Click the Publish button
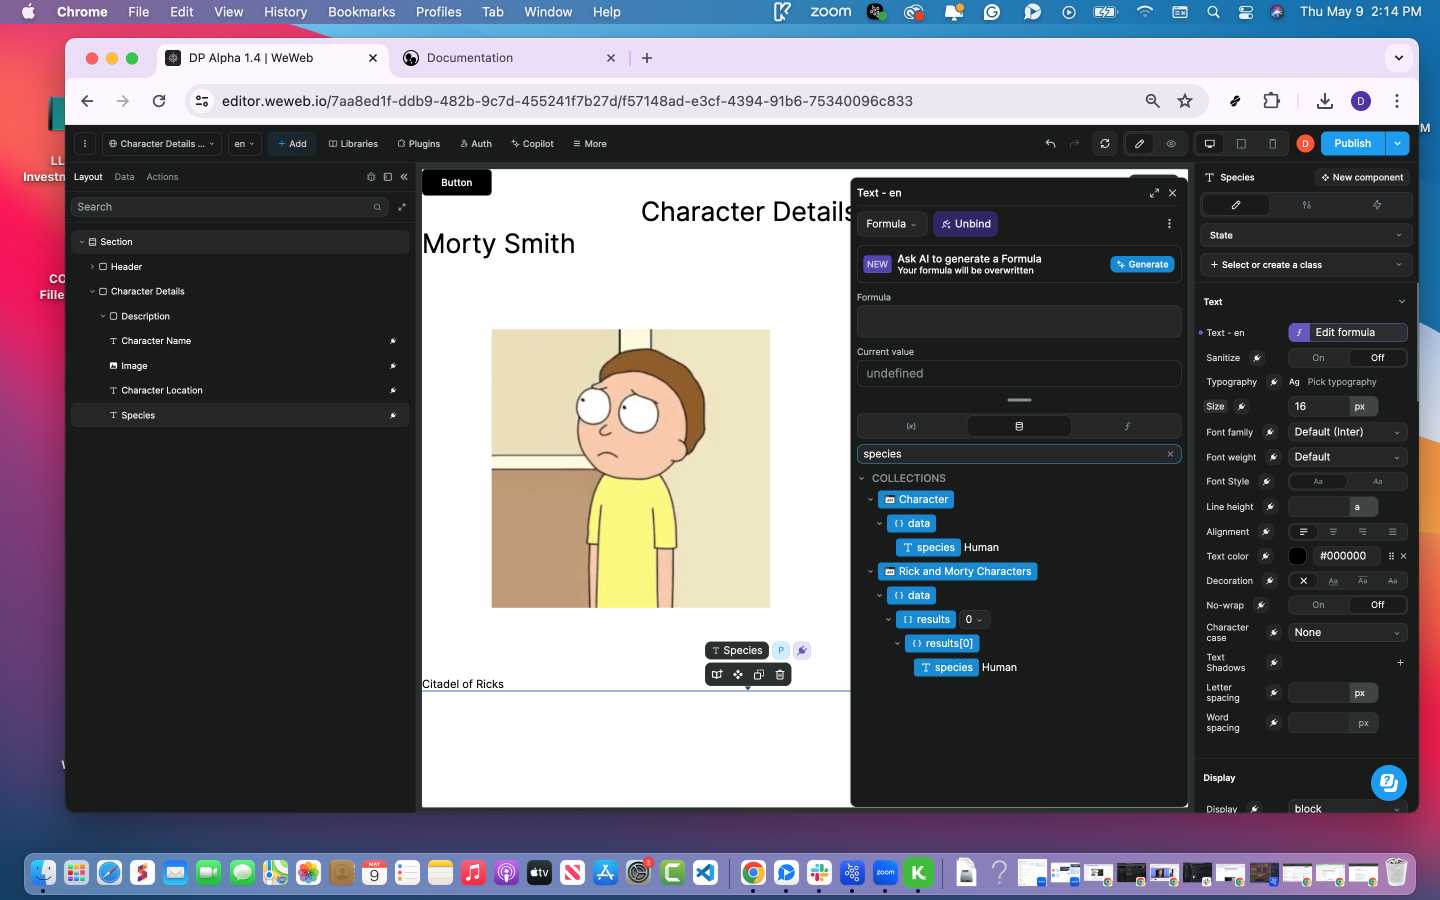 [1352, 144]
